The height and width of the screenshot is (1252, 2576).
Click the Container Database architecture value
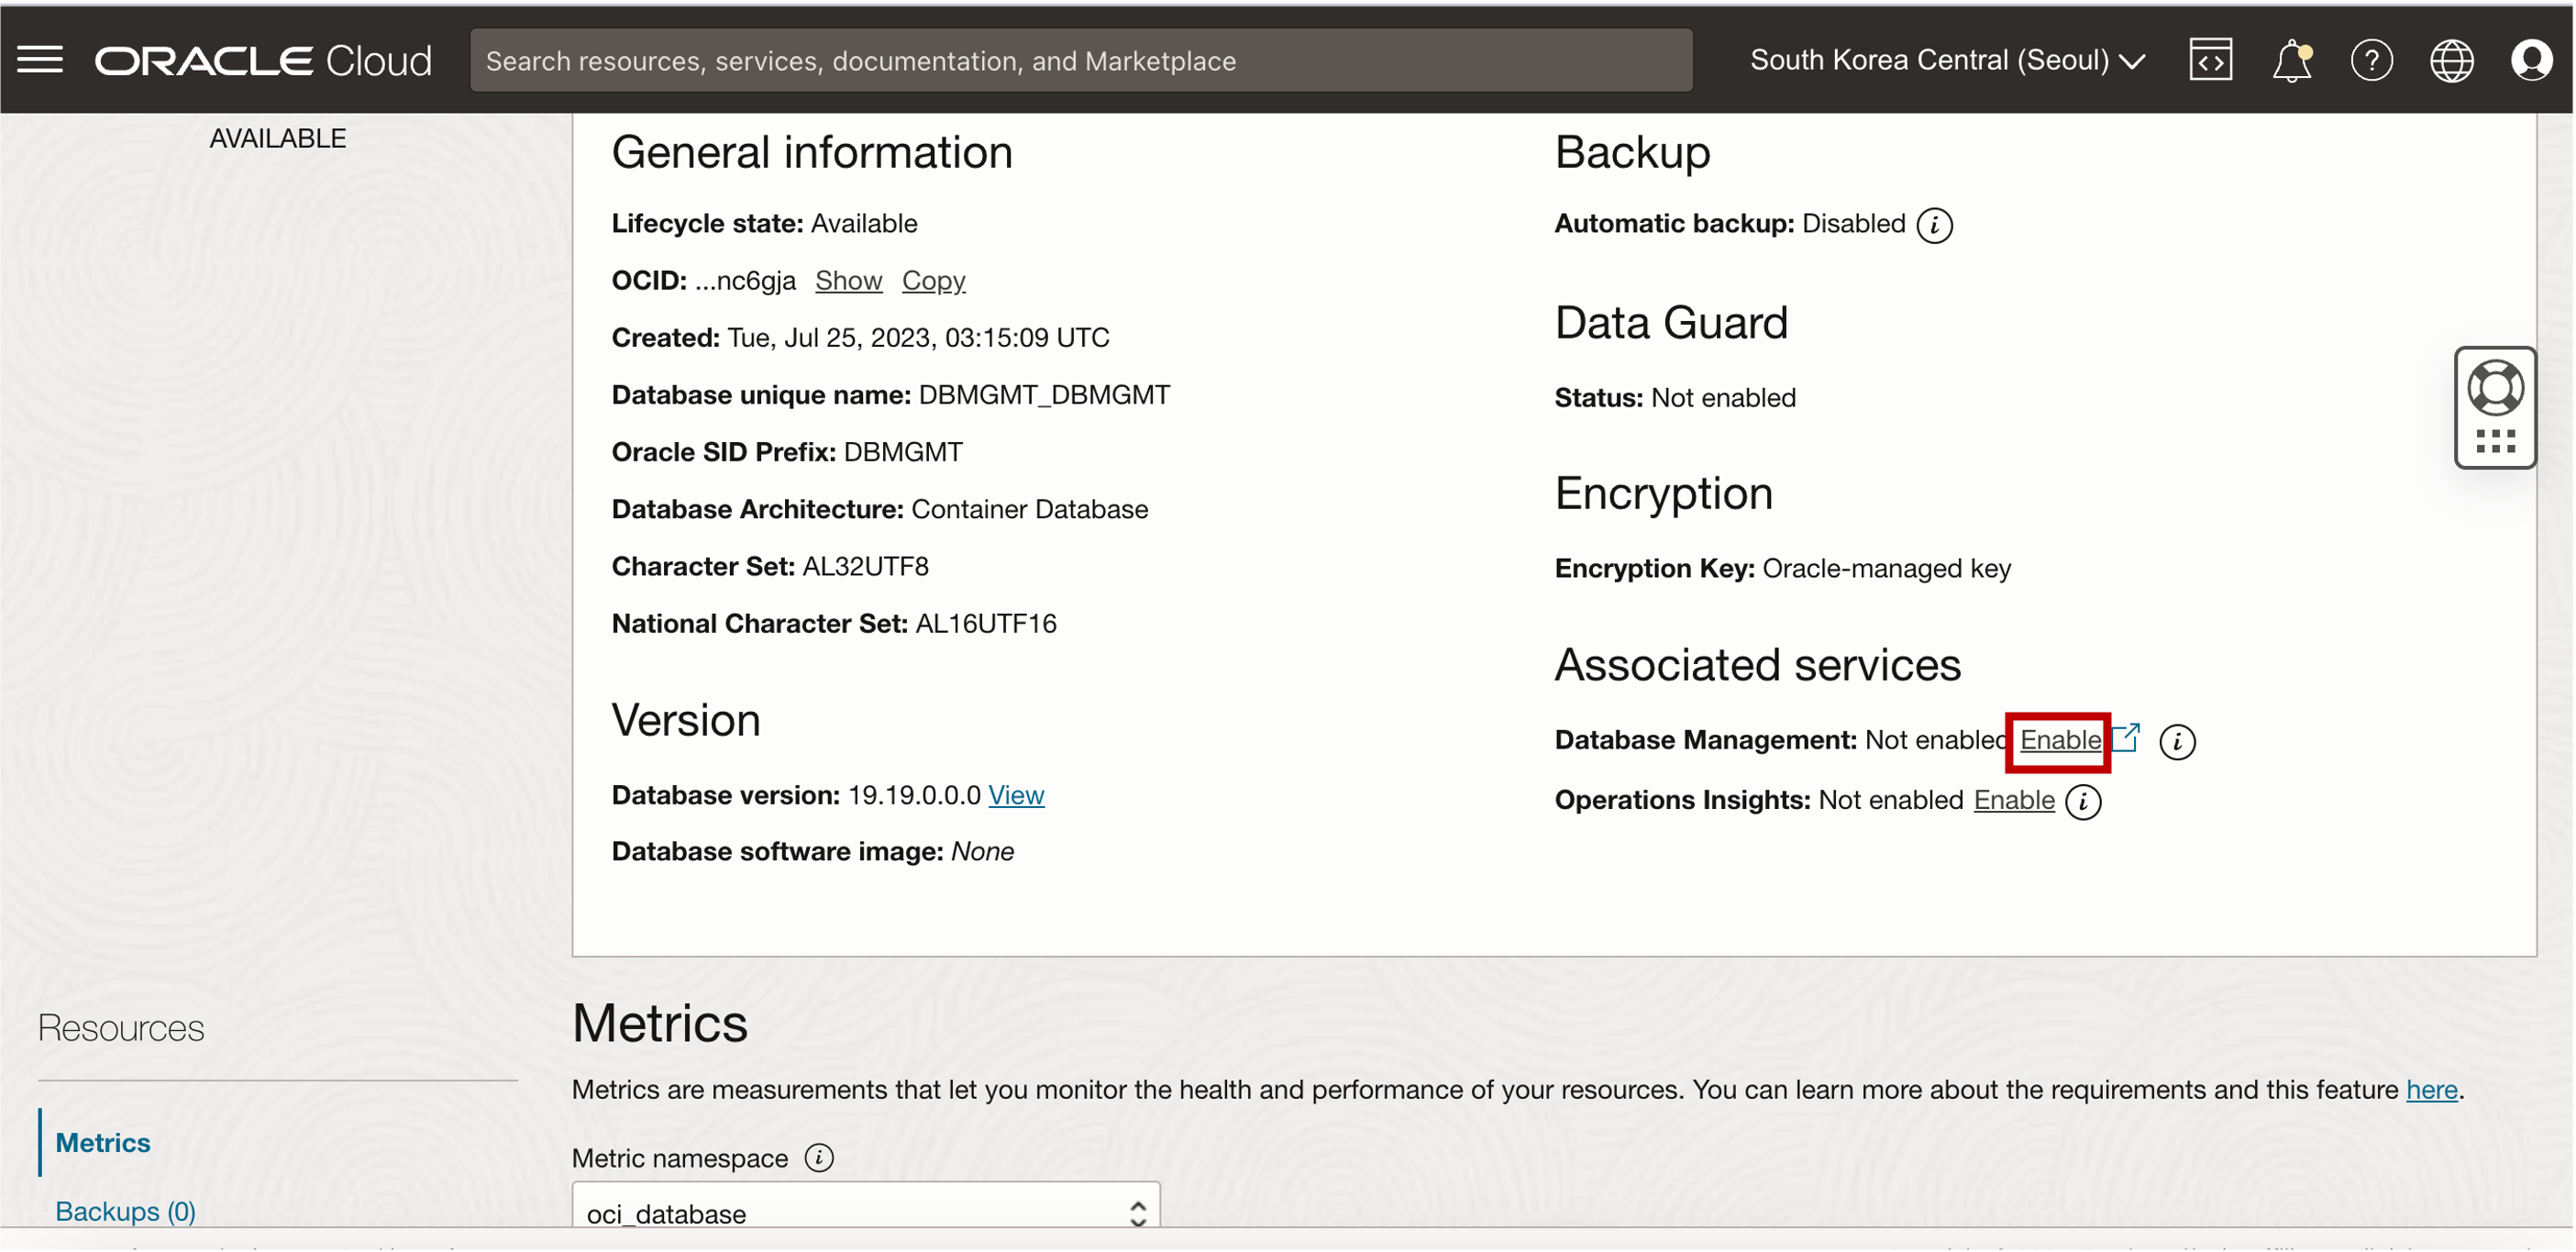point(1029,510)
